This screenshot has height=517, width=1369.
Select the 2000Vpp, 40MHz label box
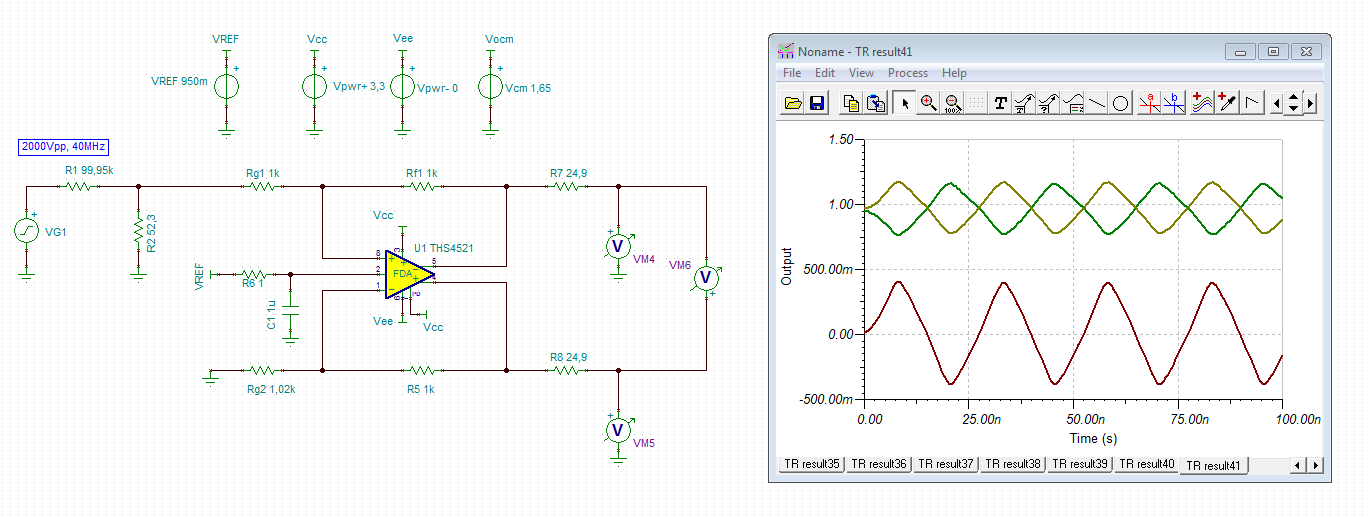click(x=63, y=146)
